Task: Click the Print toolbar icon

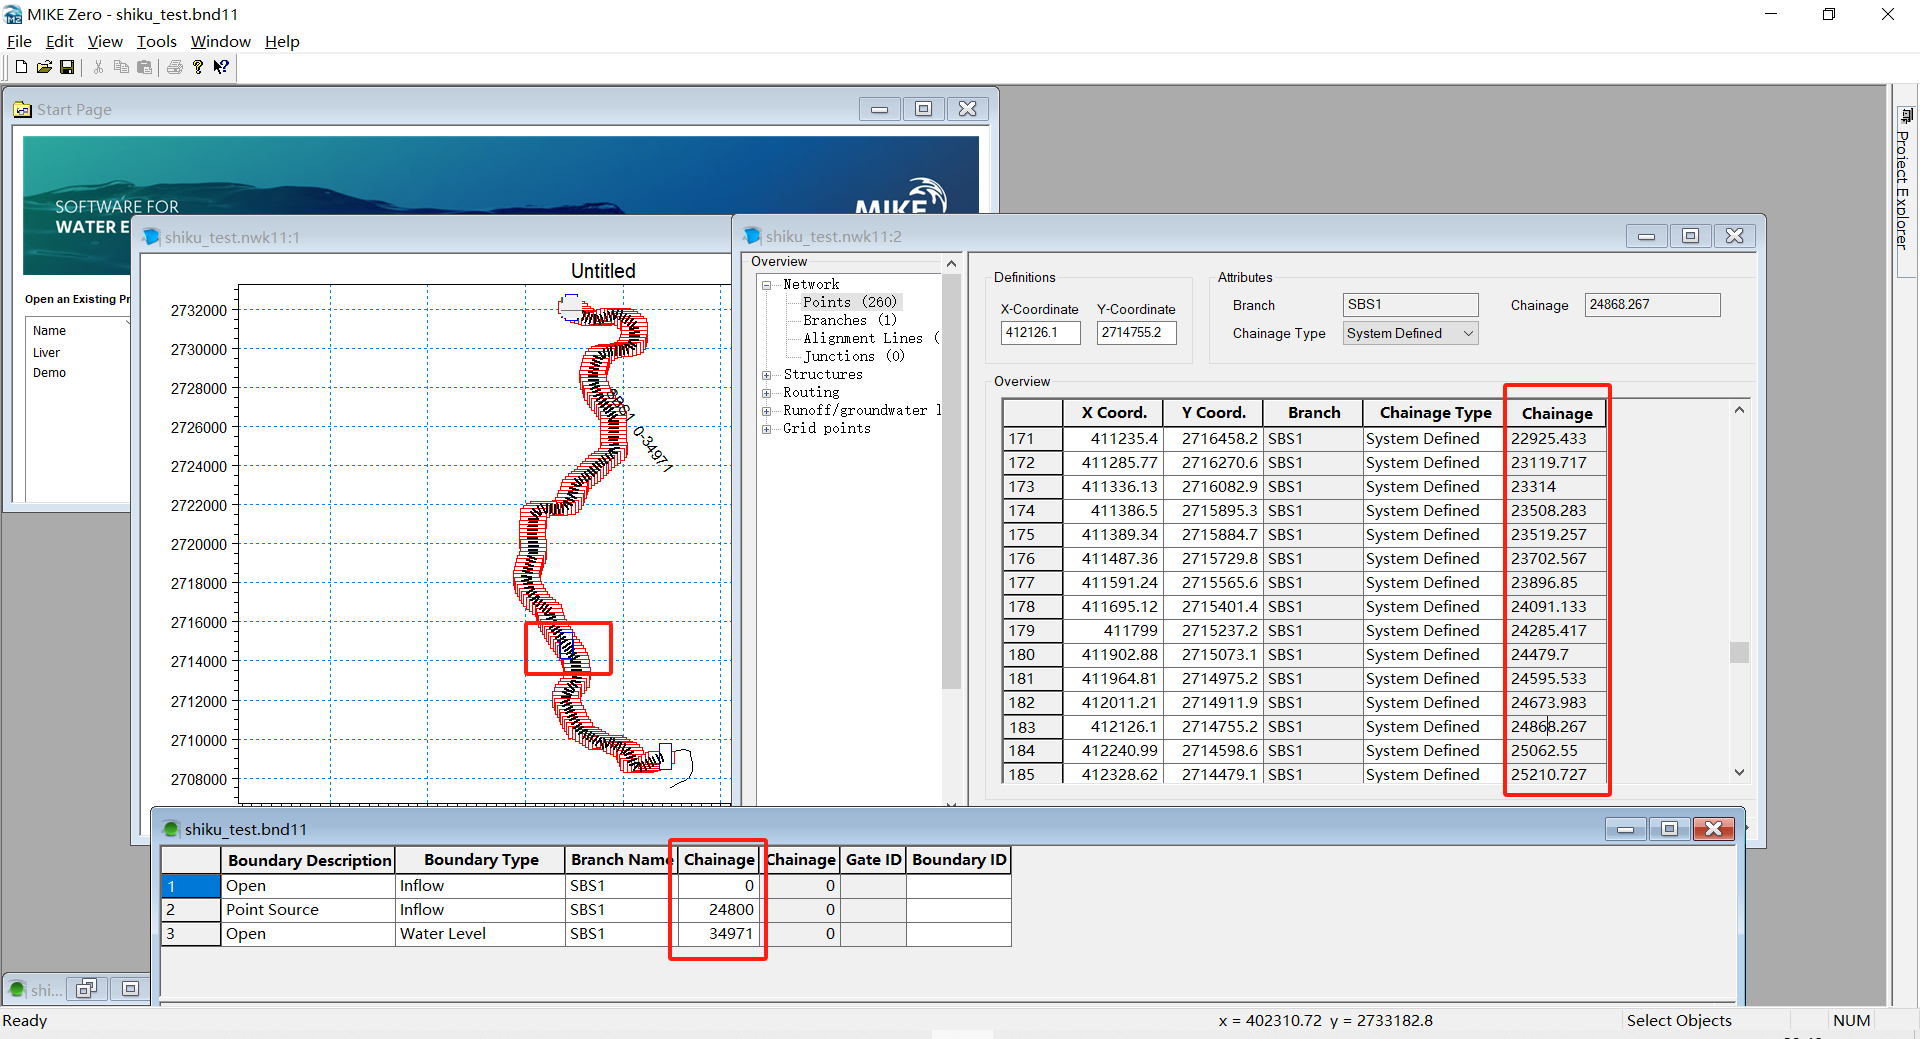Action: click(175, 67)
